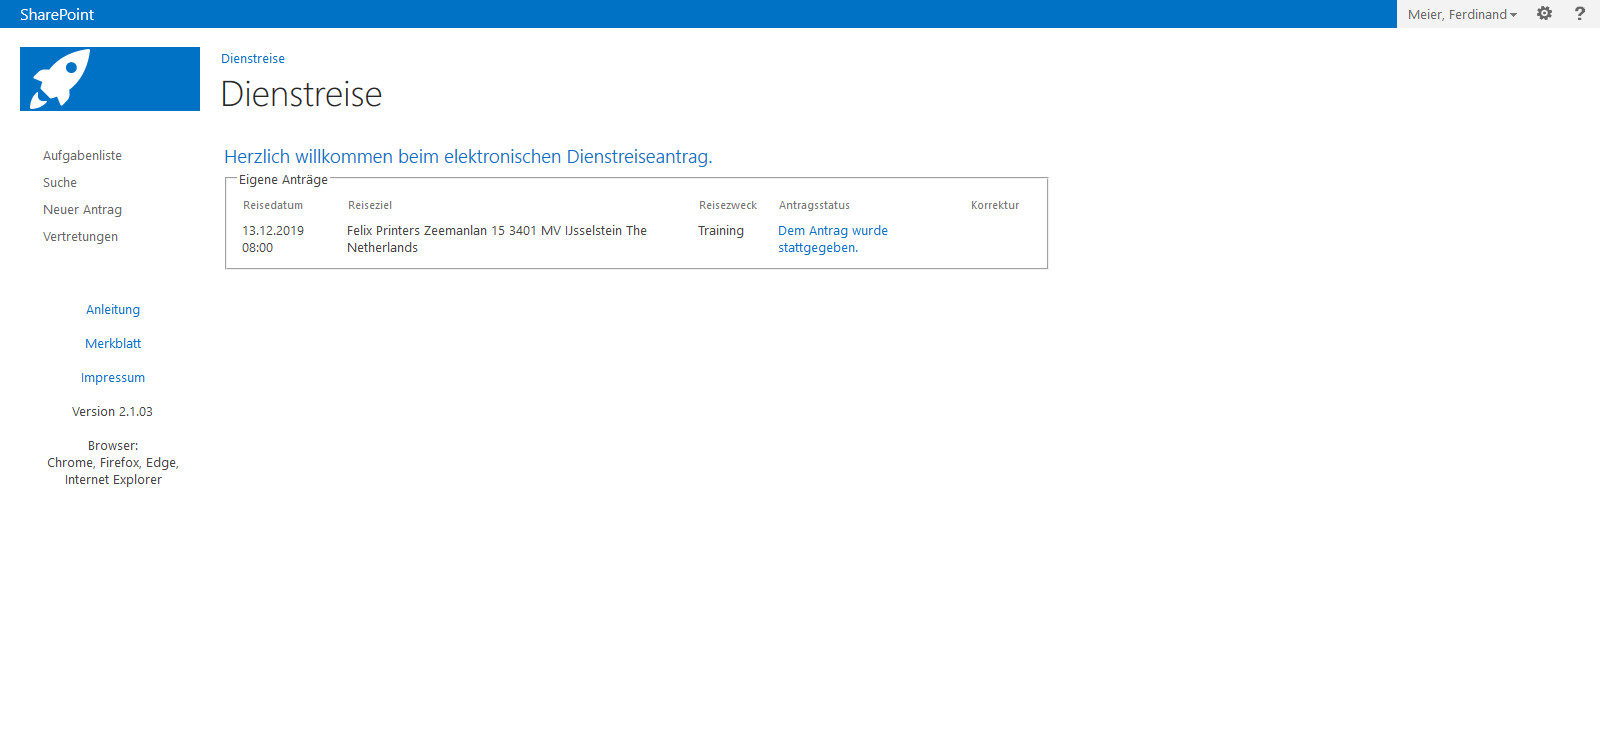Click the rocket site logo

[x=110, y=79]
